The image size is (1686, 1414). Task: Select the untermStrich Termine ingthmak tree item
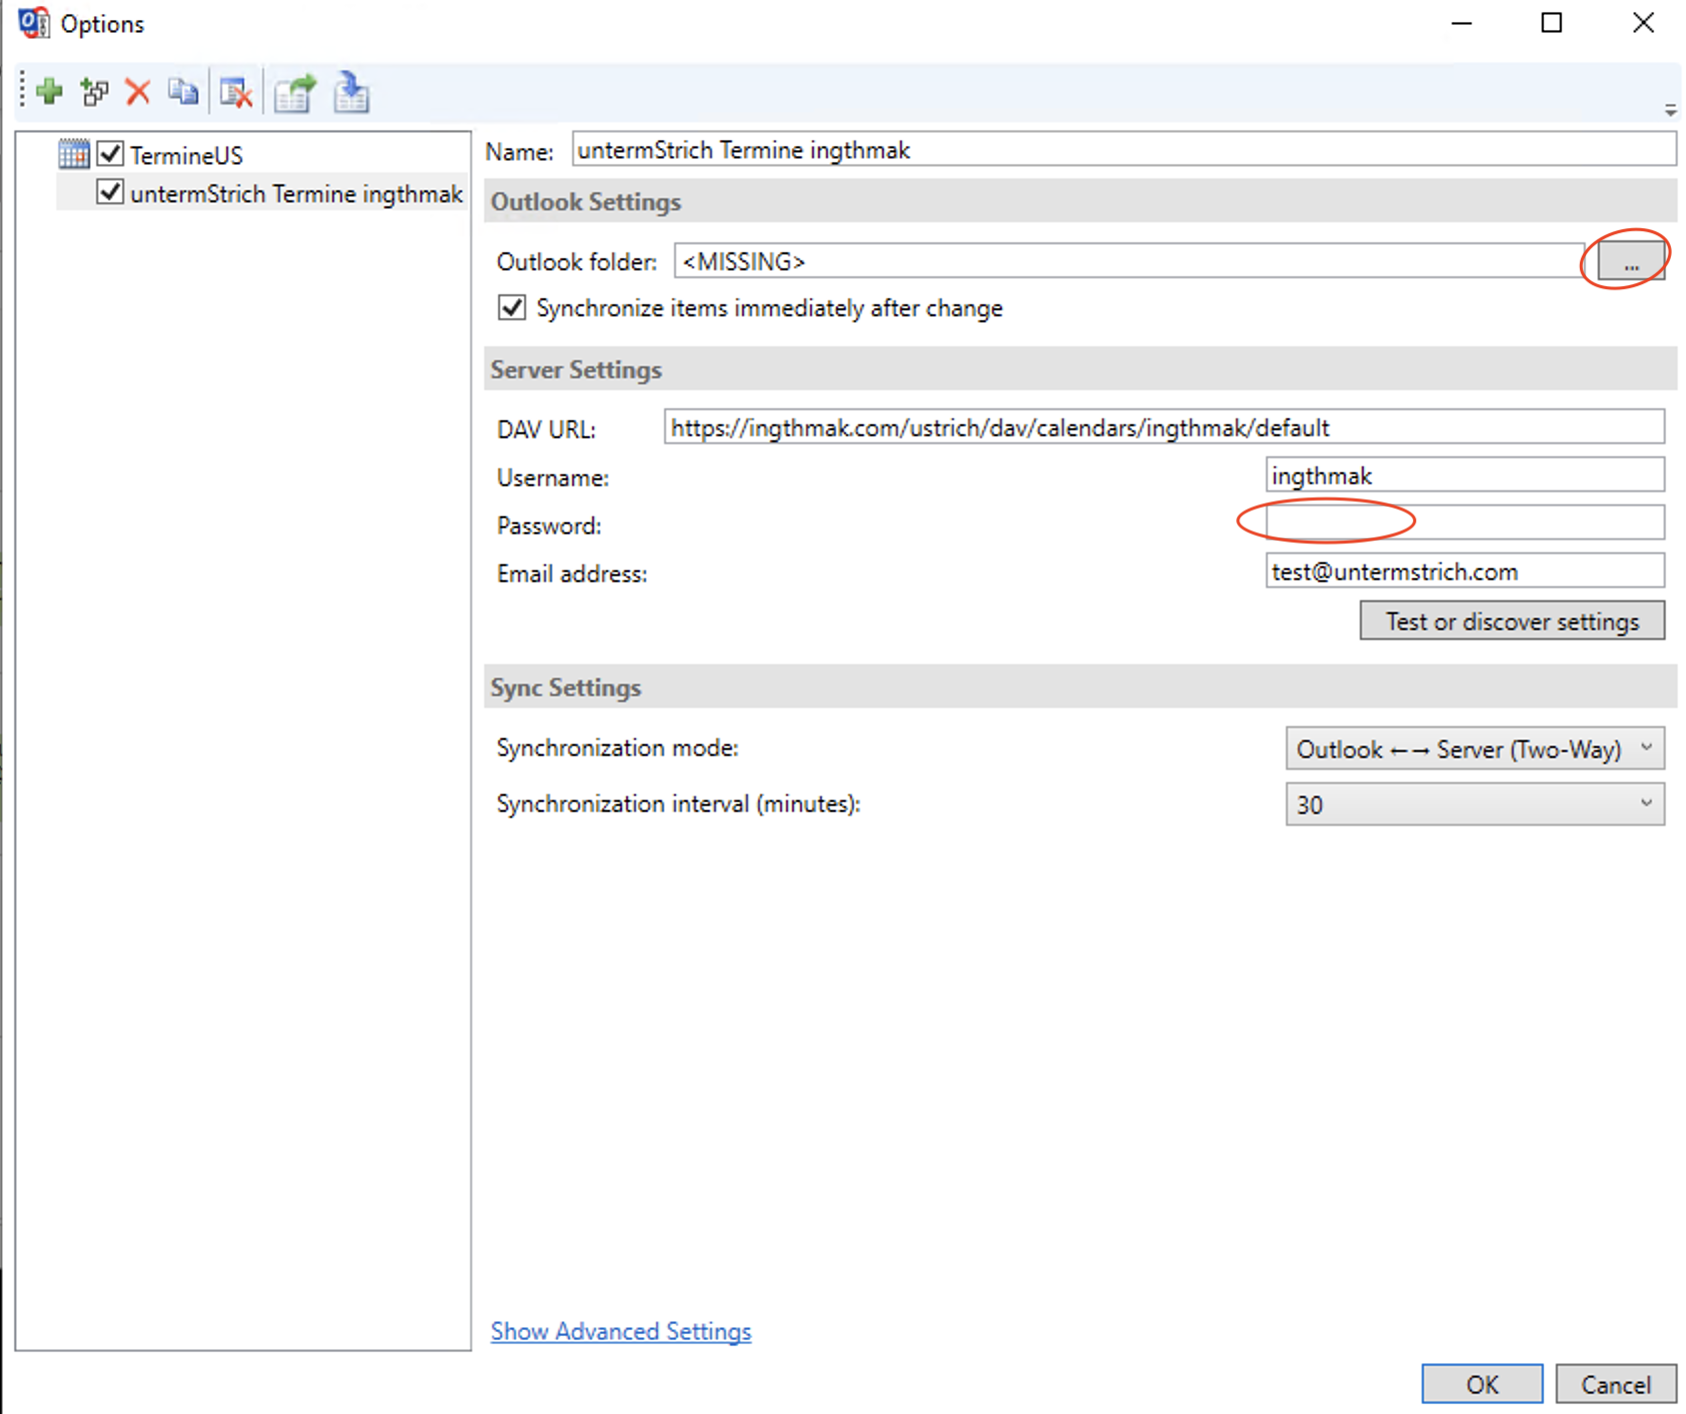tap(296, 194)
